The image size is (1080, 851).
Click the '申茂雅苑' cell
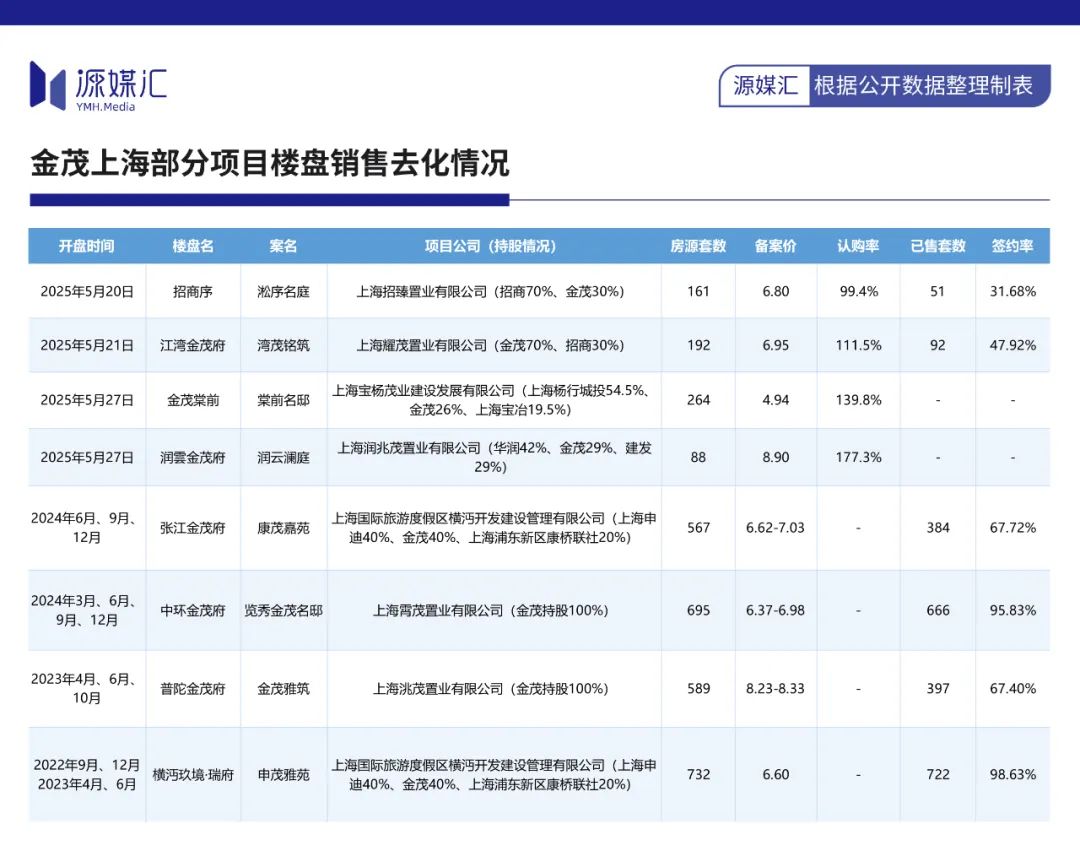[x=283, y=775]
